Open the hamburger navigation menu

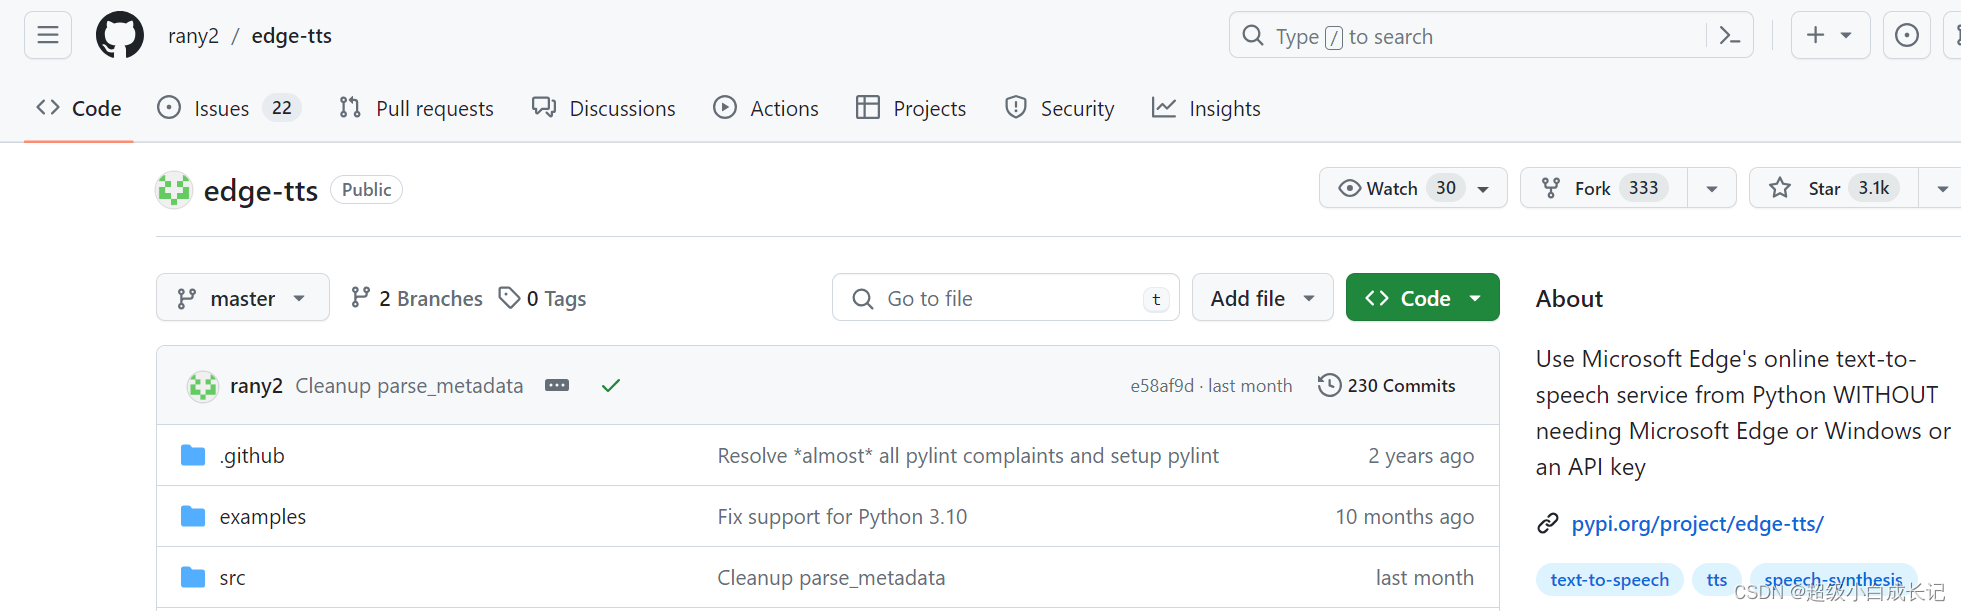tap(48, 36)
